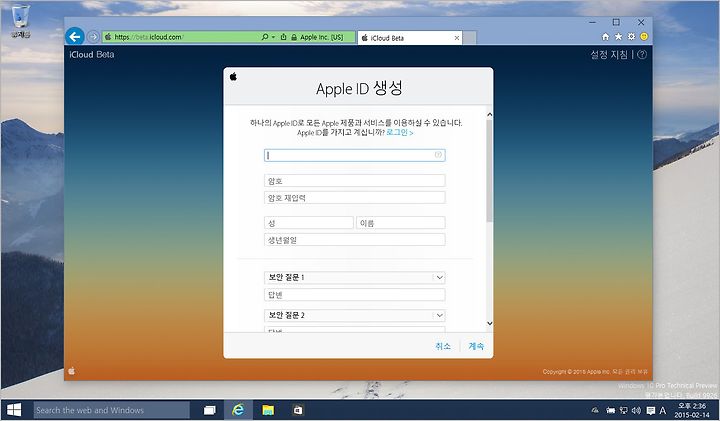Viewport: 720px width, 421px height.
Task: Click the 계속 continue button
Action: pos(476,346)
